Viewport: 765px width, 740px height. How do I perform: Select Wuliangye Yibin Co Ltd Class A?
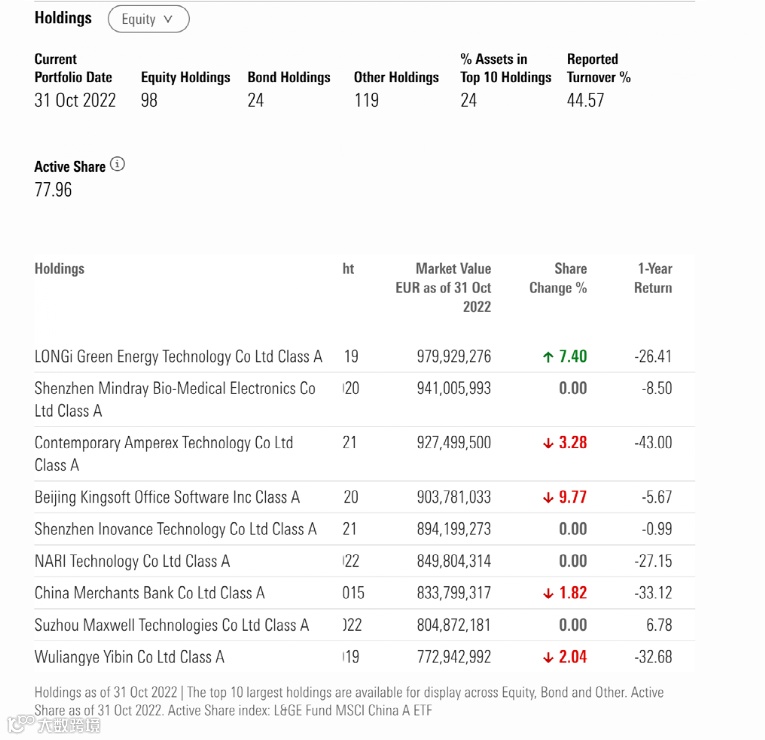[129, 657]
